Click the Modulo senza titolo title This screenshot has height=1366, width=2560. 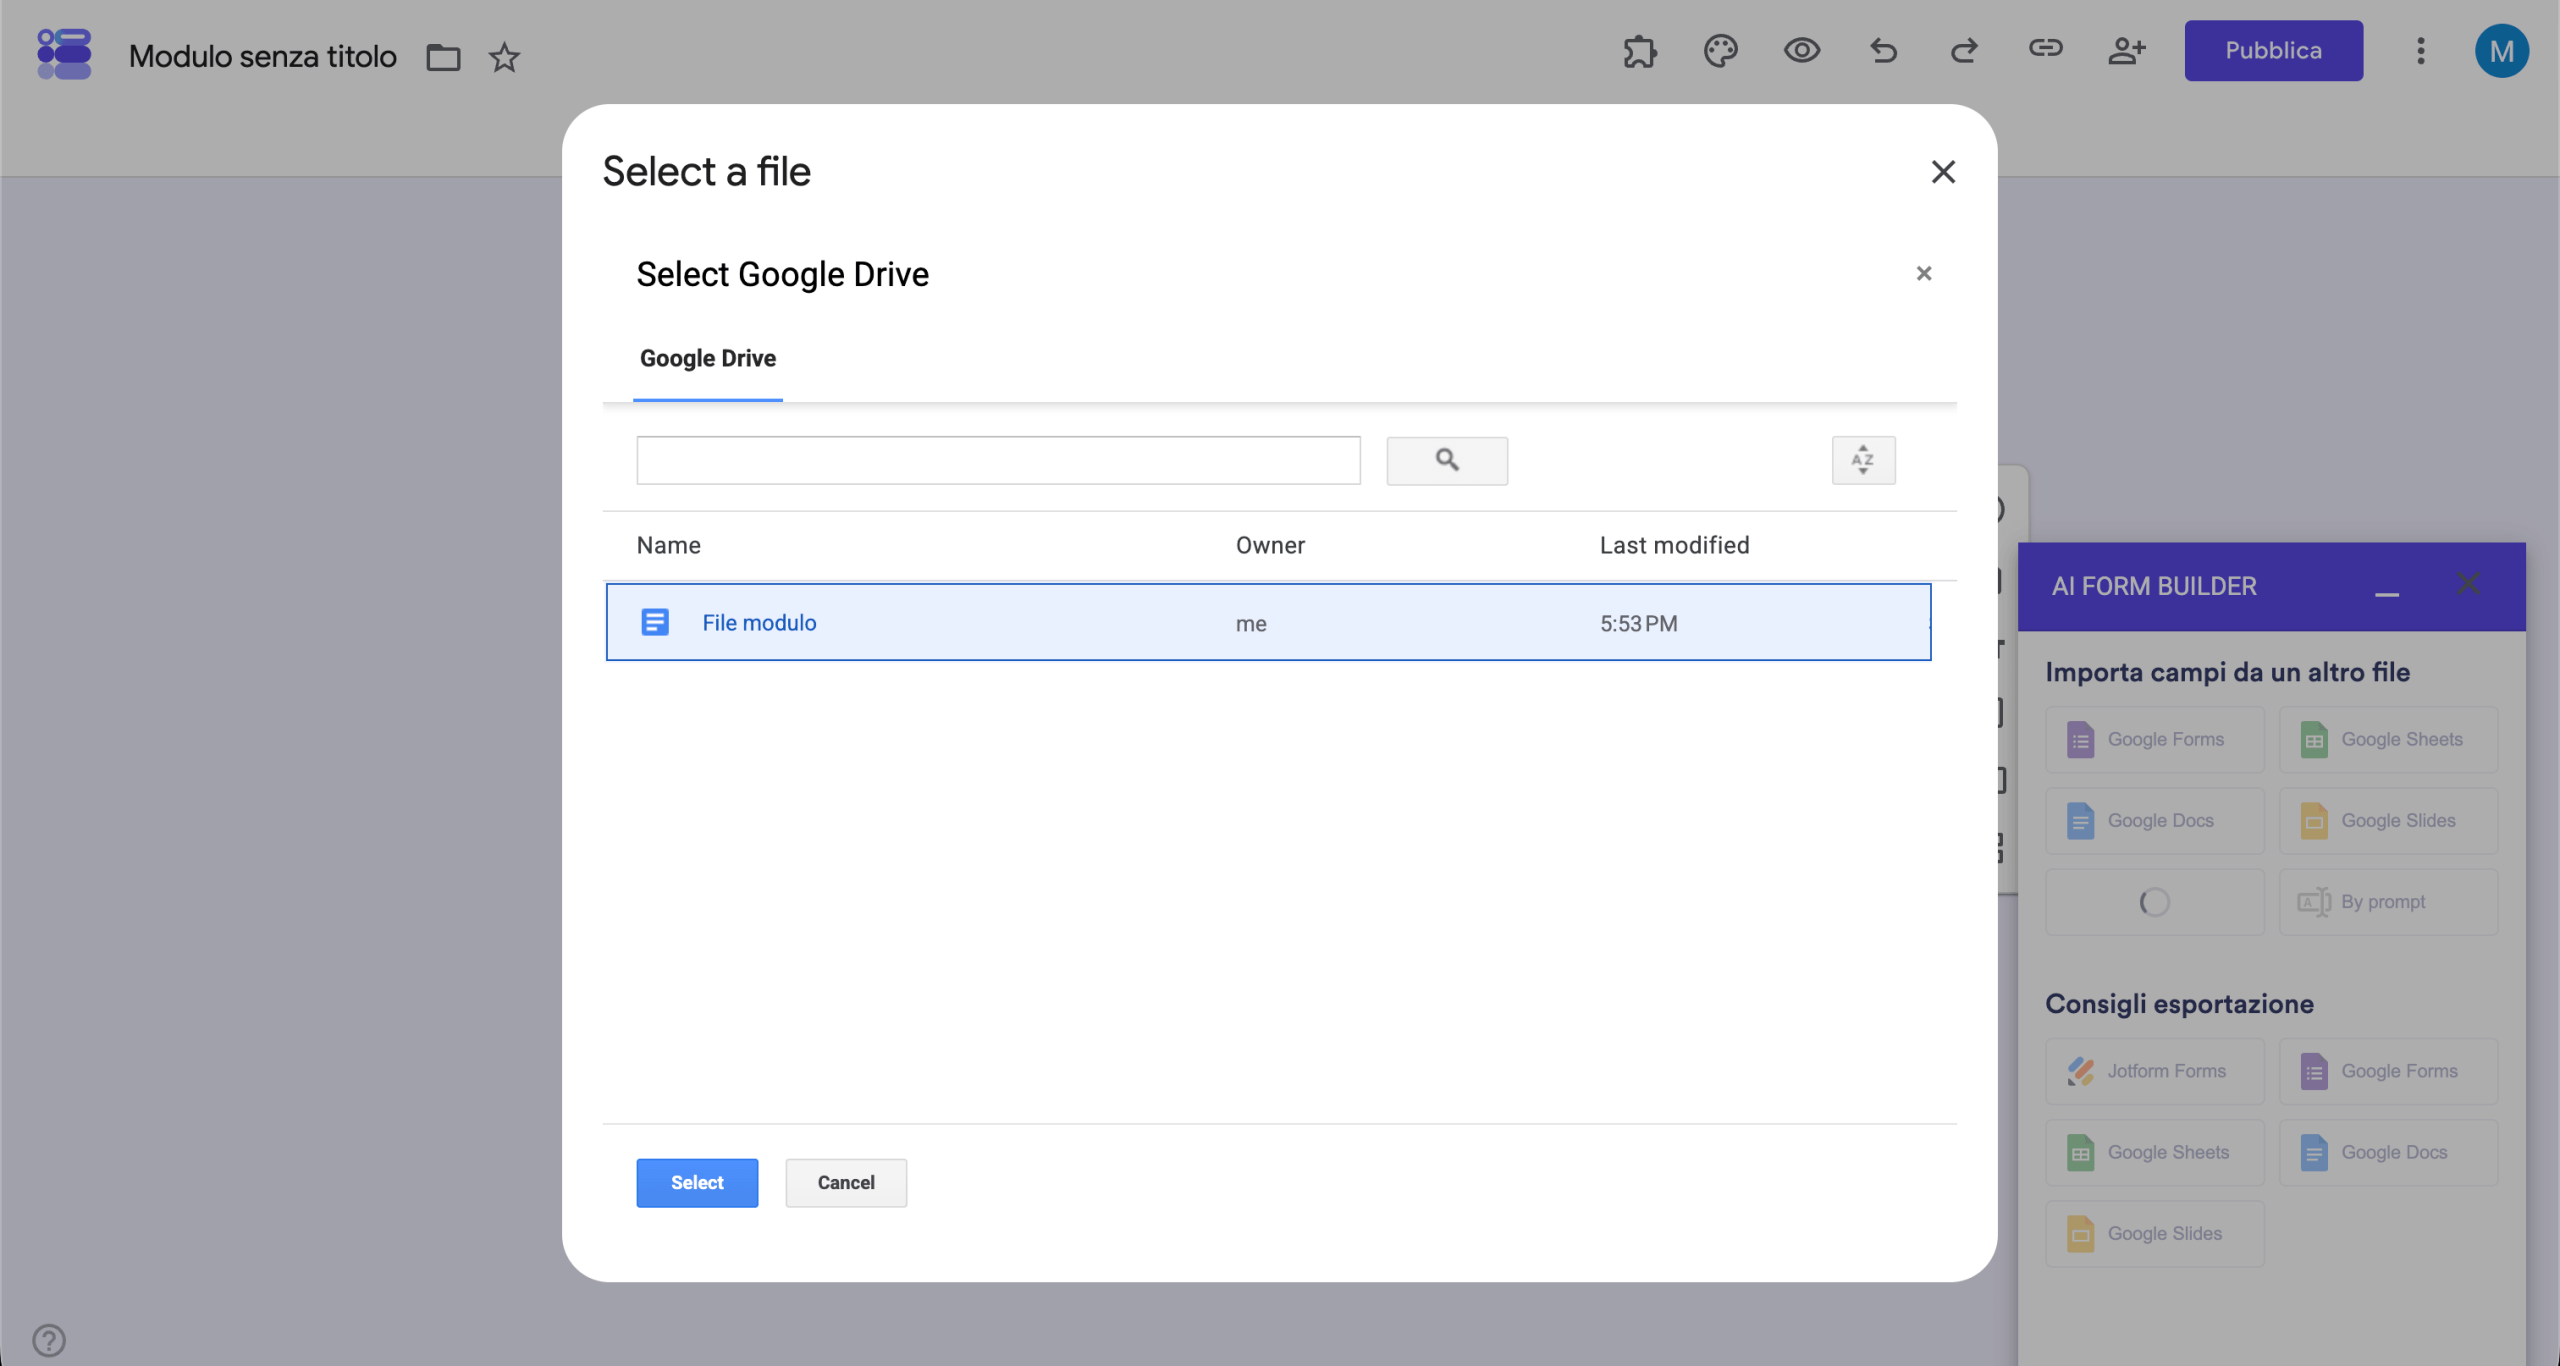coord(263,57)
